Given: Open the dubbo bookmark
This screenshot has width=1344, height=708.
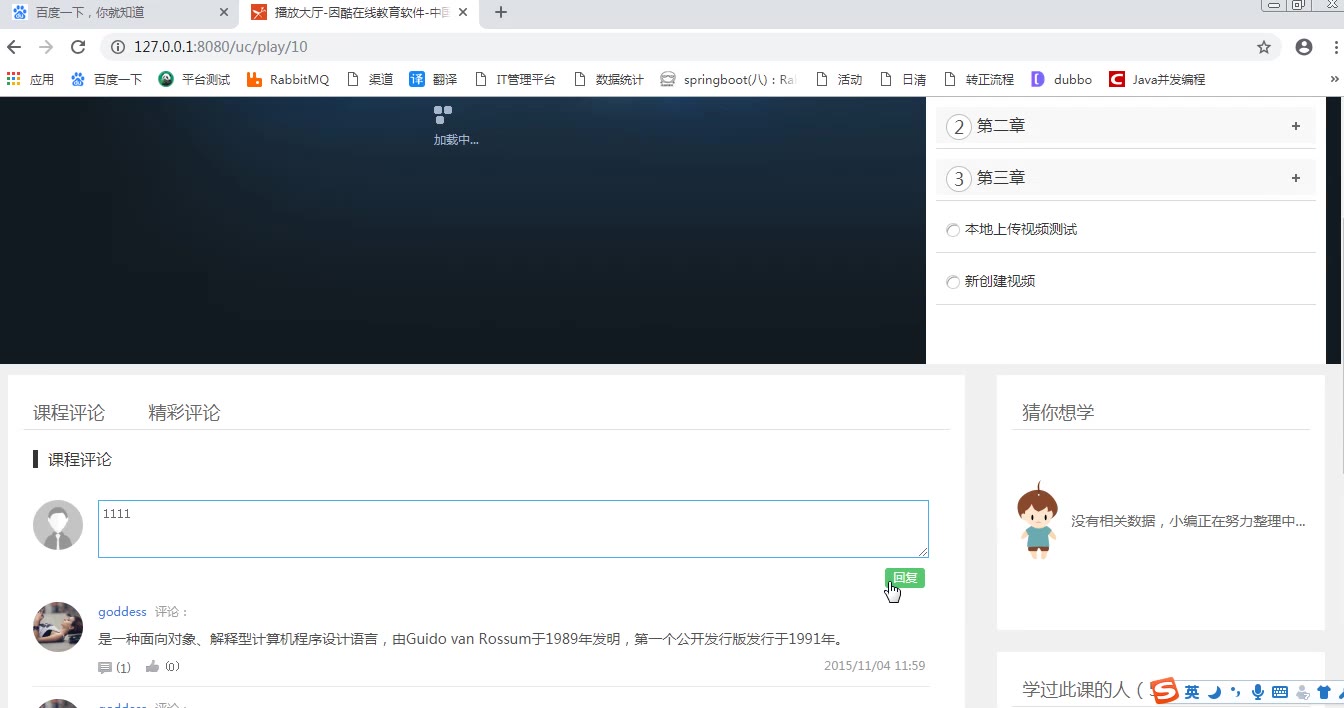Looking at the screenshot, I should (x=1062, y=79).
